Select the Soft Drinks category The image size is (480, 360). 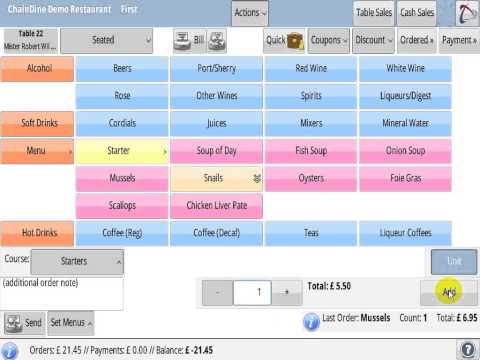point(37,124)
